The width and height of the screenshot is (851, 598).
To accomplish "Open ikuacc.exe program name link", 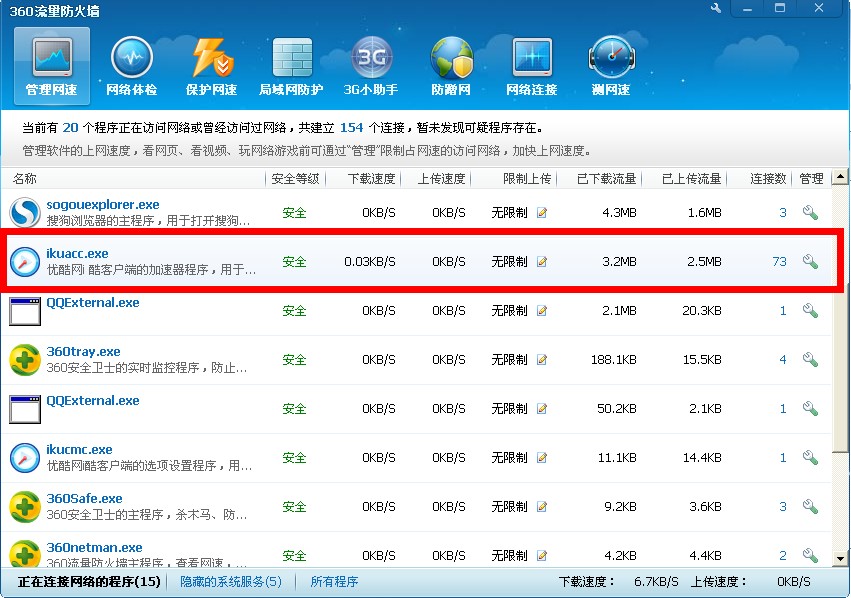I will (77, 253).
